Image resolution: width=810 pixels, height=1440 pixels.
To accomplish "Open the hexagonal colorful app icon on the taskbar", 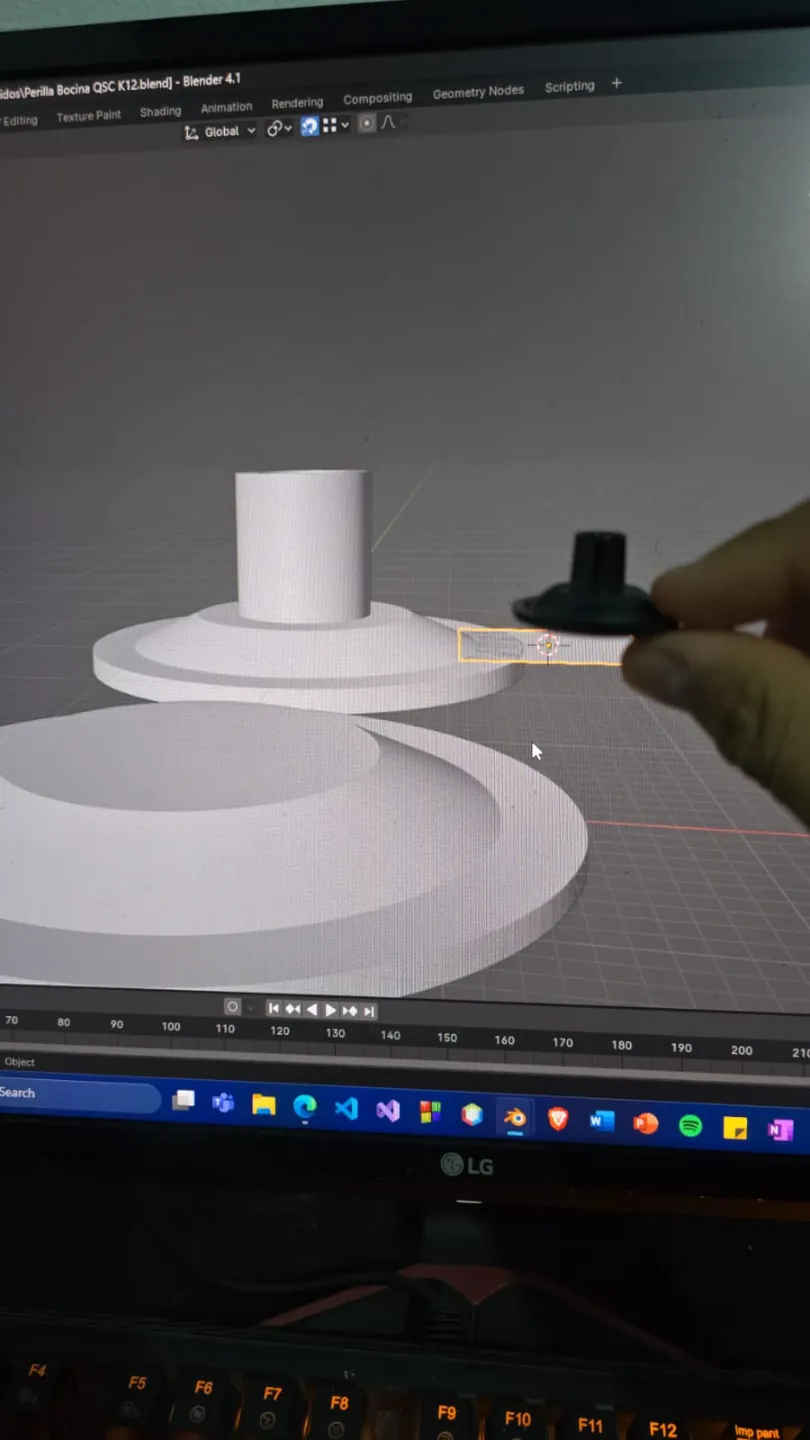I will click(472, 1114).
